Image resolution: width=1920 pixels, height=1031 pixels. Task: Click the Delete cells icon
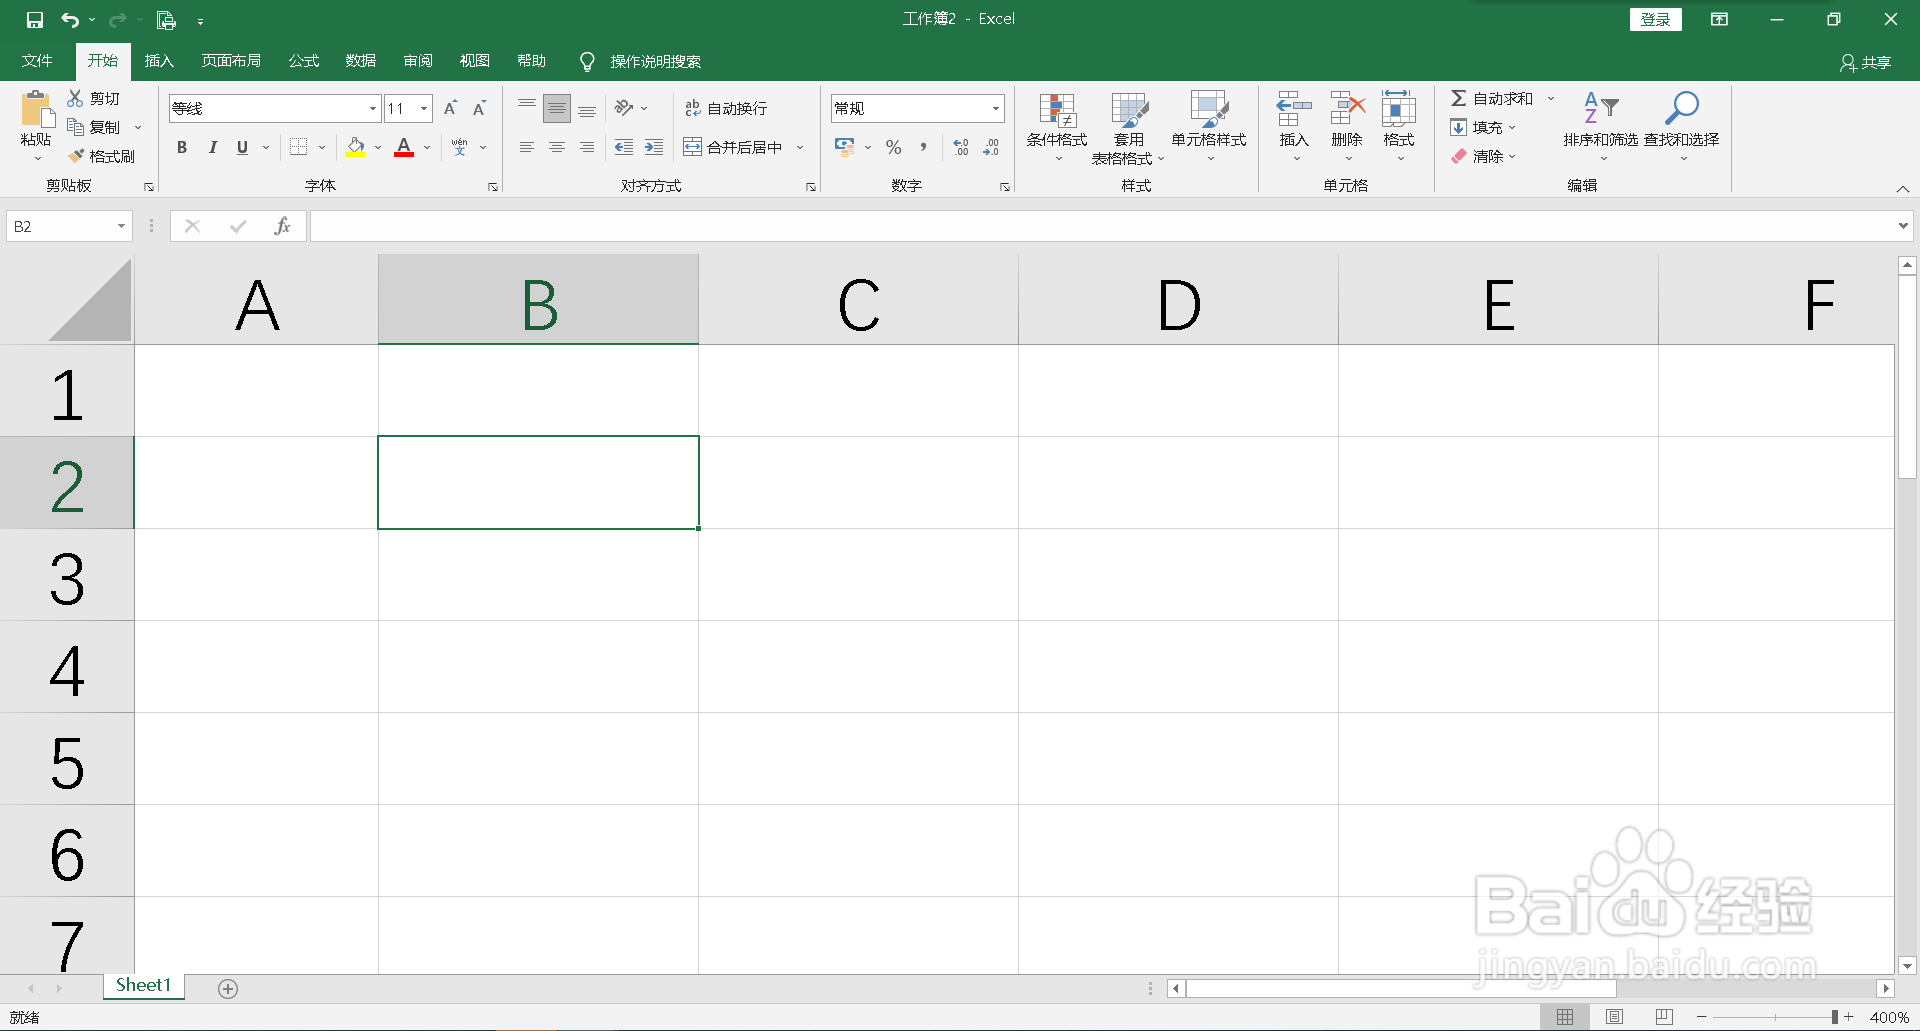pyautogui.click(x=1347, y=109)
